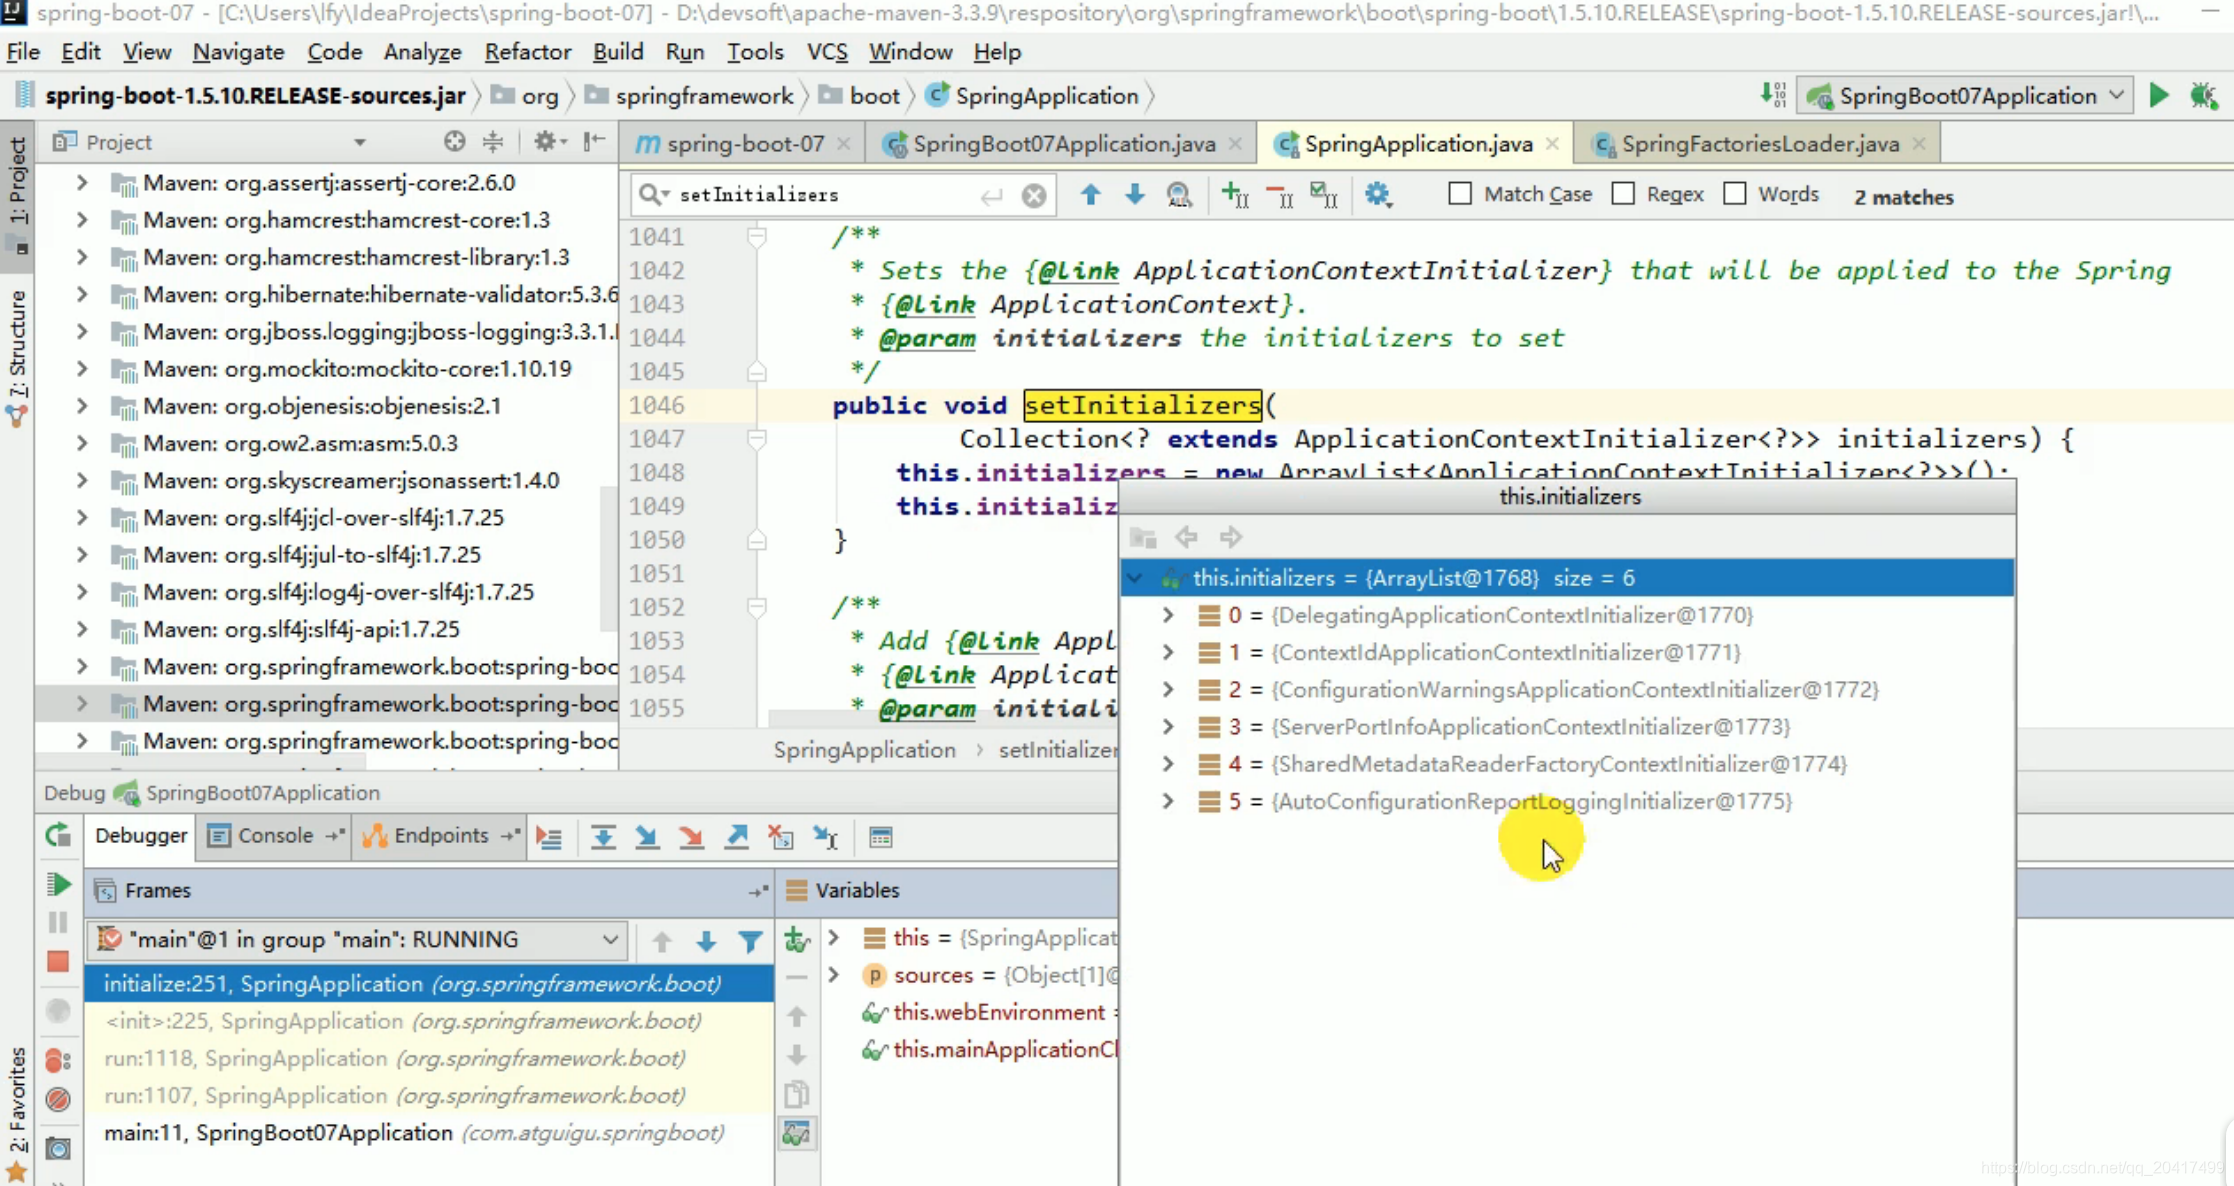Open the Refactor menu
The image size is (2234, 1186).
[527, 52]
